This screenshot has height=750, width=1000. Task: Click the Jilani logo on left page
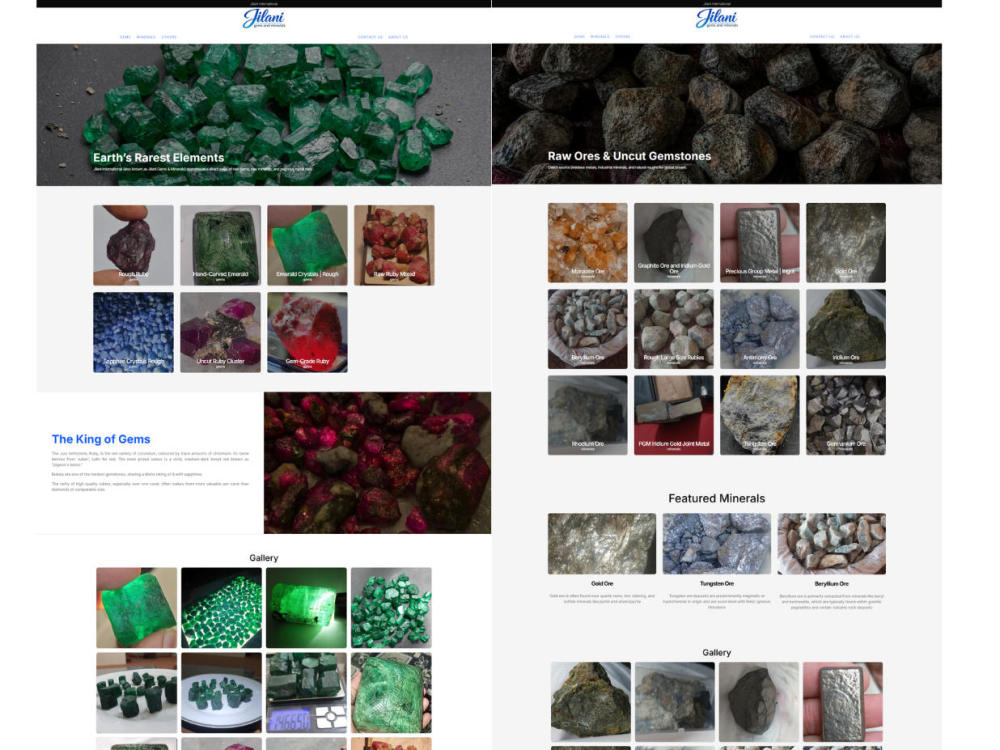[263, 19]
